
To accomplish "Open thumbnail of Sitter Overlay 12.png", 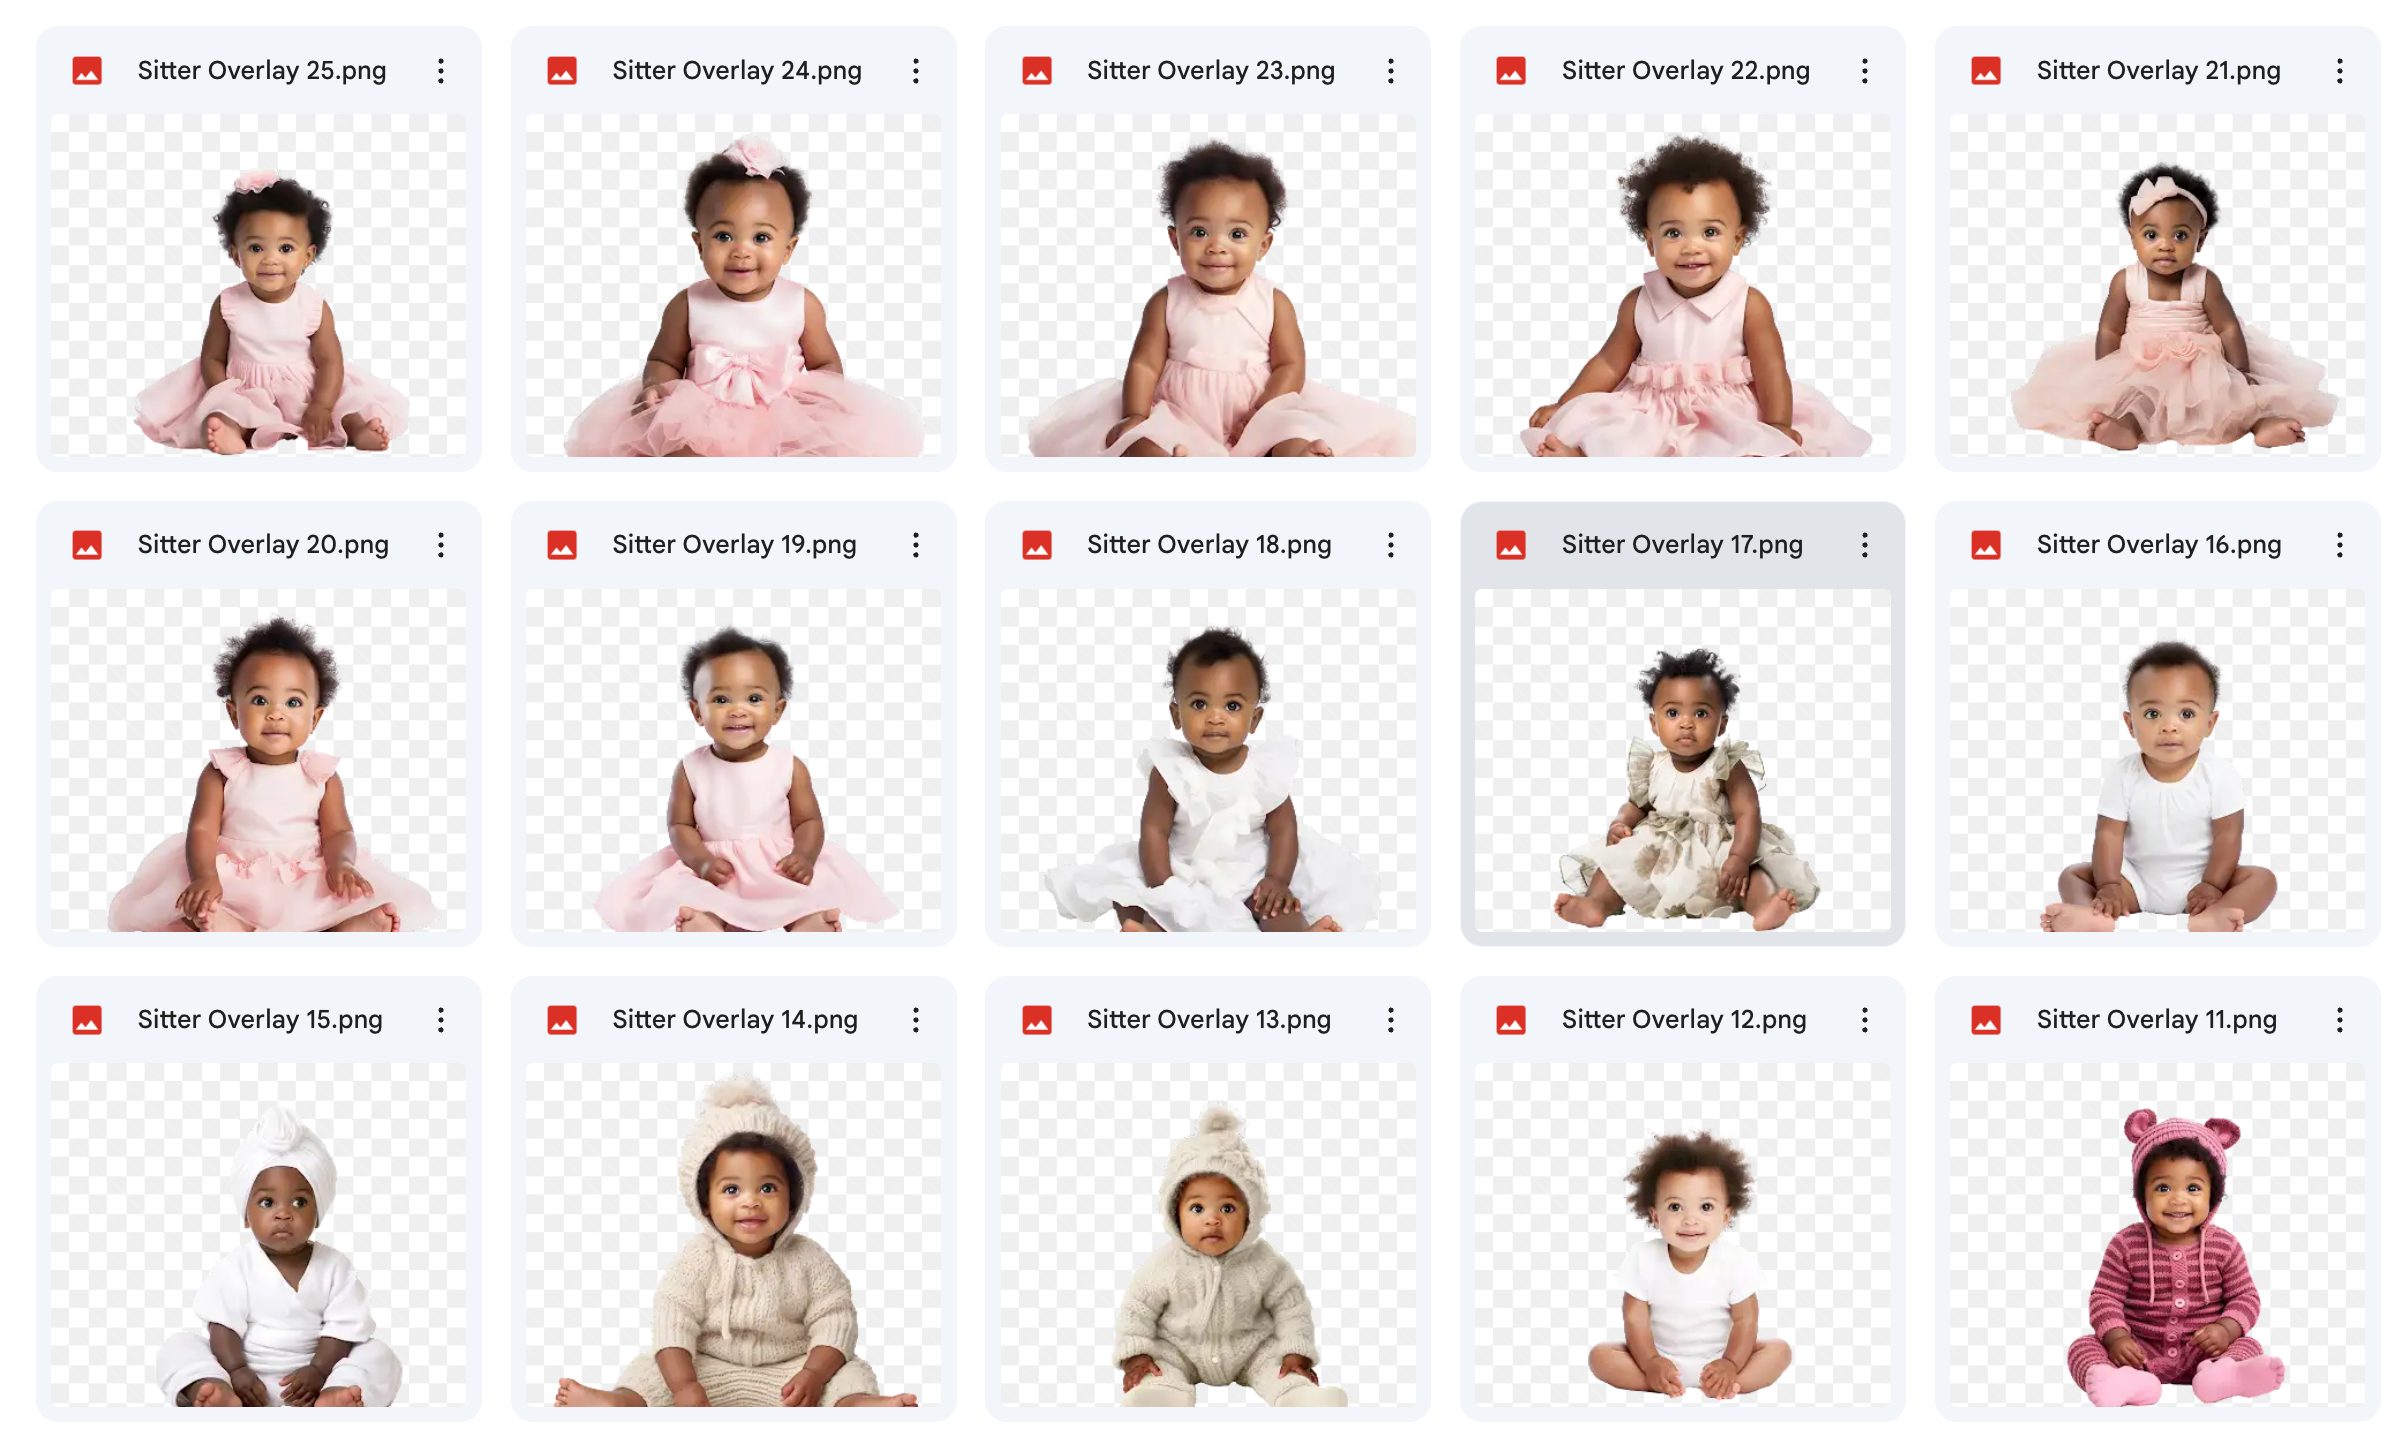I will tap(1682, 1235).
